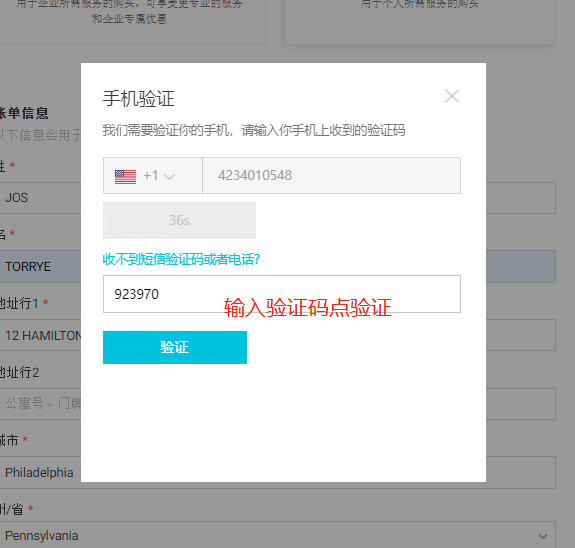This screenshot has width=575, height=548.
Task: Click the 手机验证 dialog title
Action: click(x=138, y=99)
